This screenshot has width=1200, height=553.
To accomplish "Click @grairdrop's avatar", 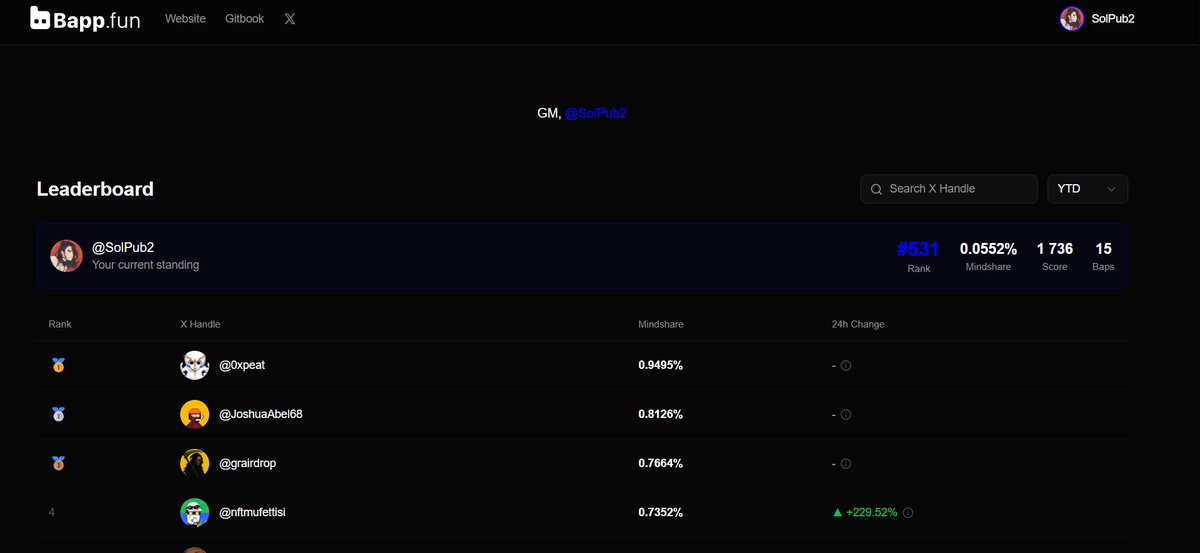I will click(195, 463).
